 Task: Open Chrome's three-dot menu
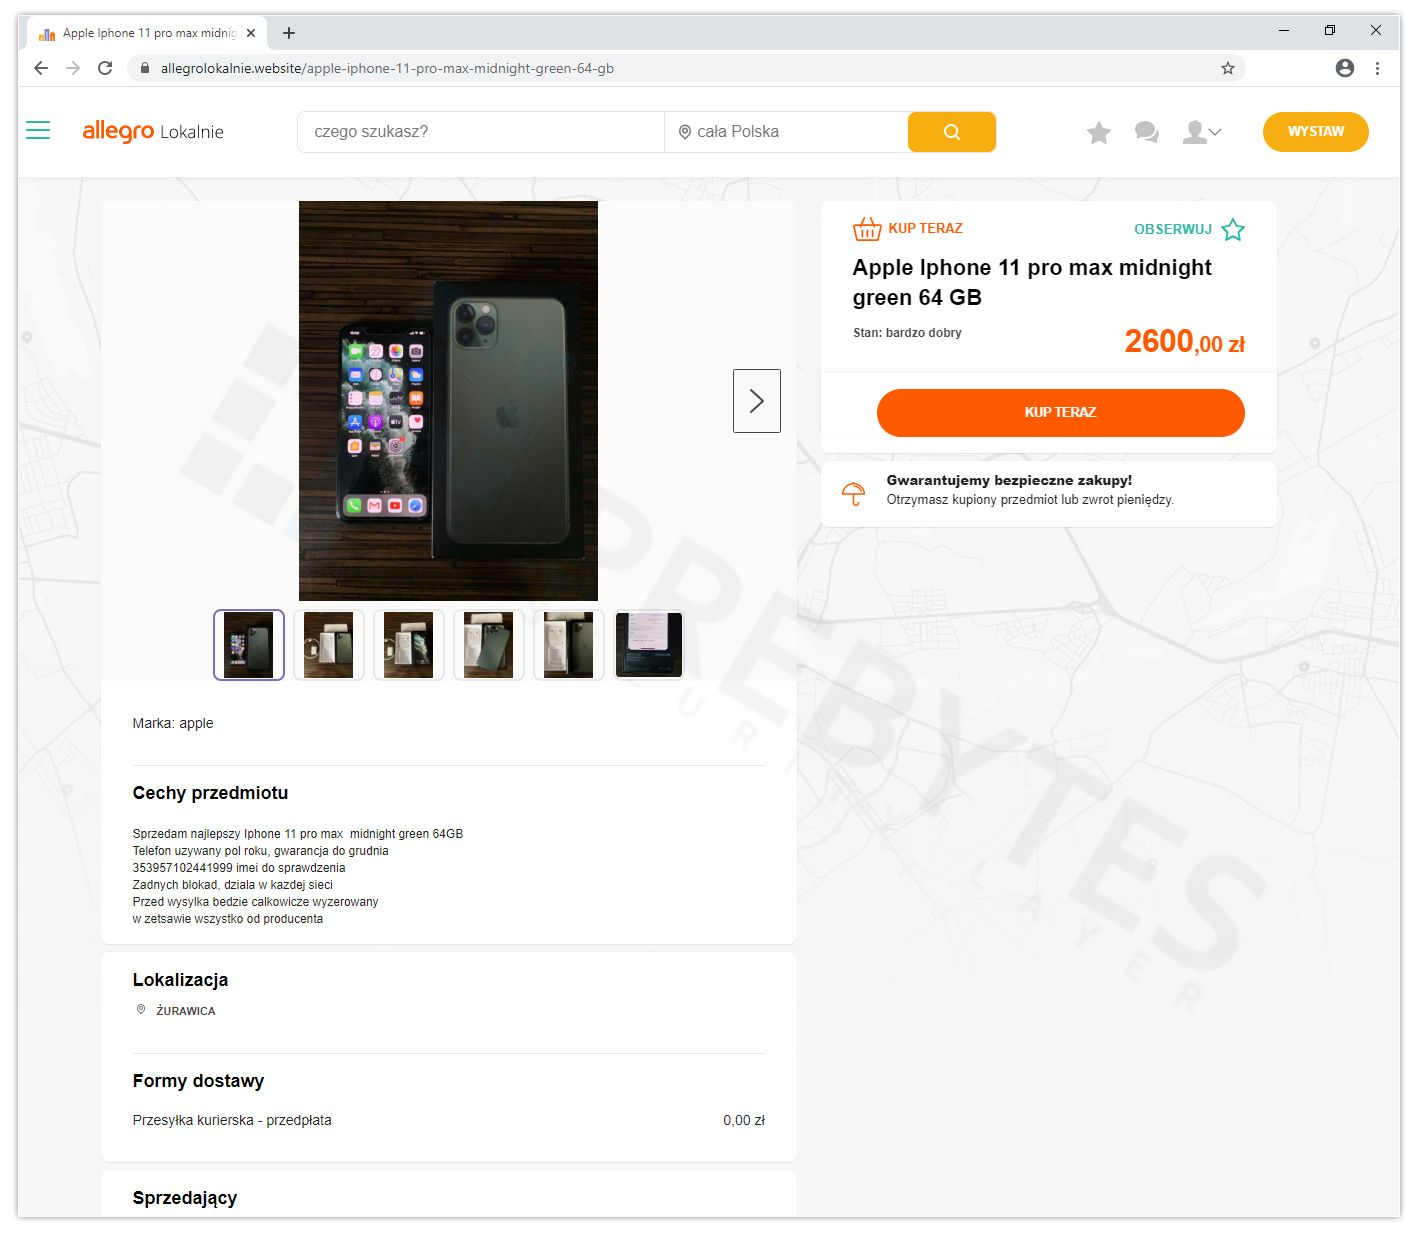coord(1377,68)
